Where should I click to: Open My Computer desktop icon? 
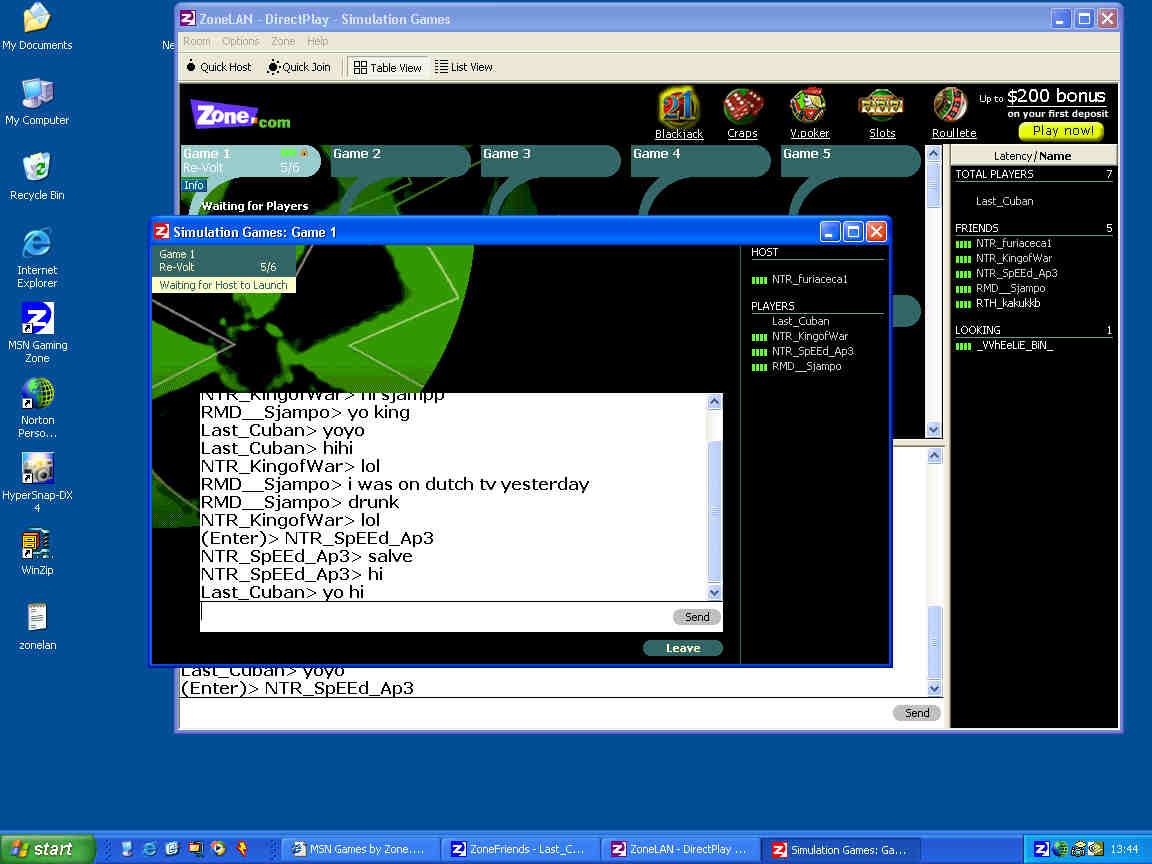(37, 101)
